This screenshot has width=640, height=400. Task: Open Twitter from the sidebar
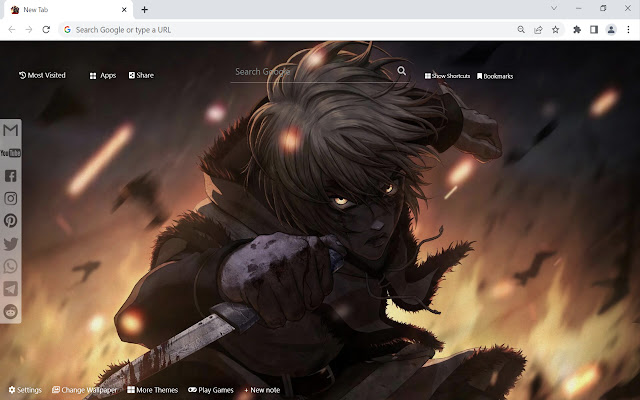click(x=11, y=244)
